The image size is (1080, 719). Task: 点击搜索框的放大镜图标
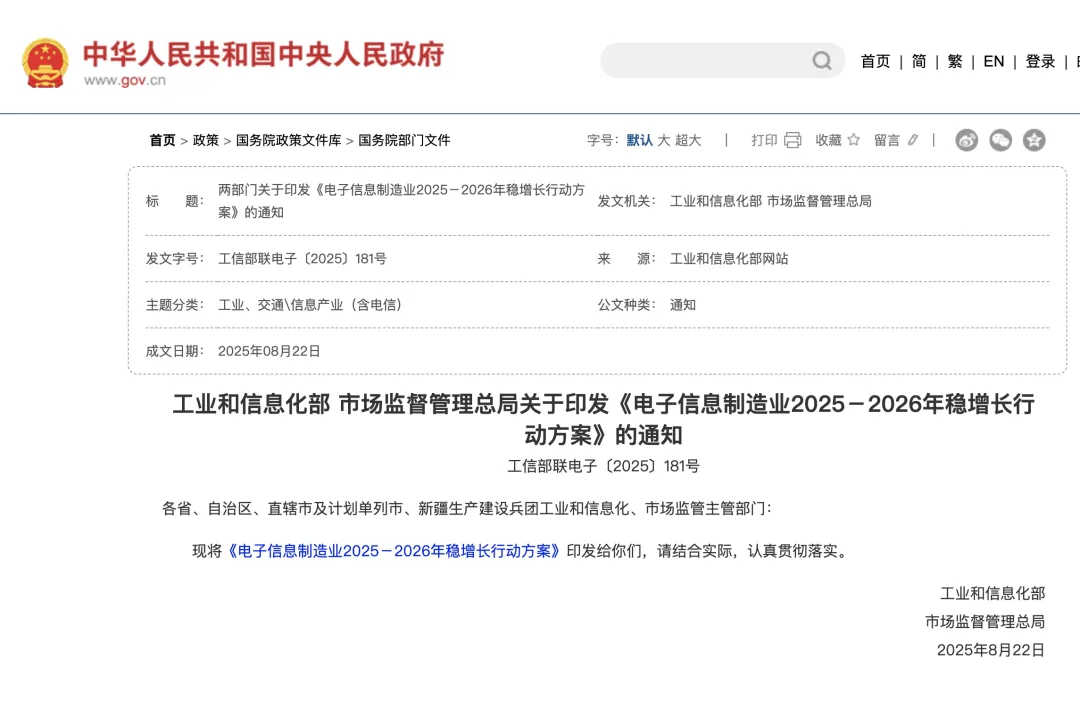coord(820,61)
